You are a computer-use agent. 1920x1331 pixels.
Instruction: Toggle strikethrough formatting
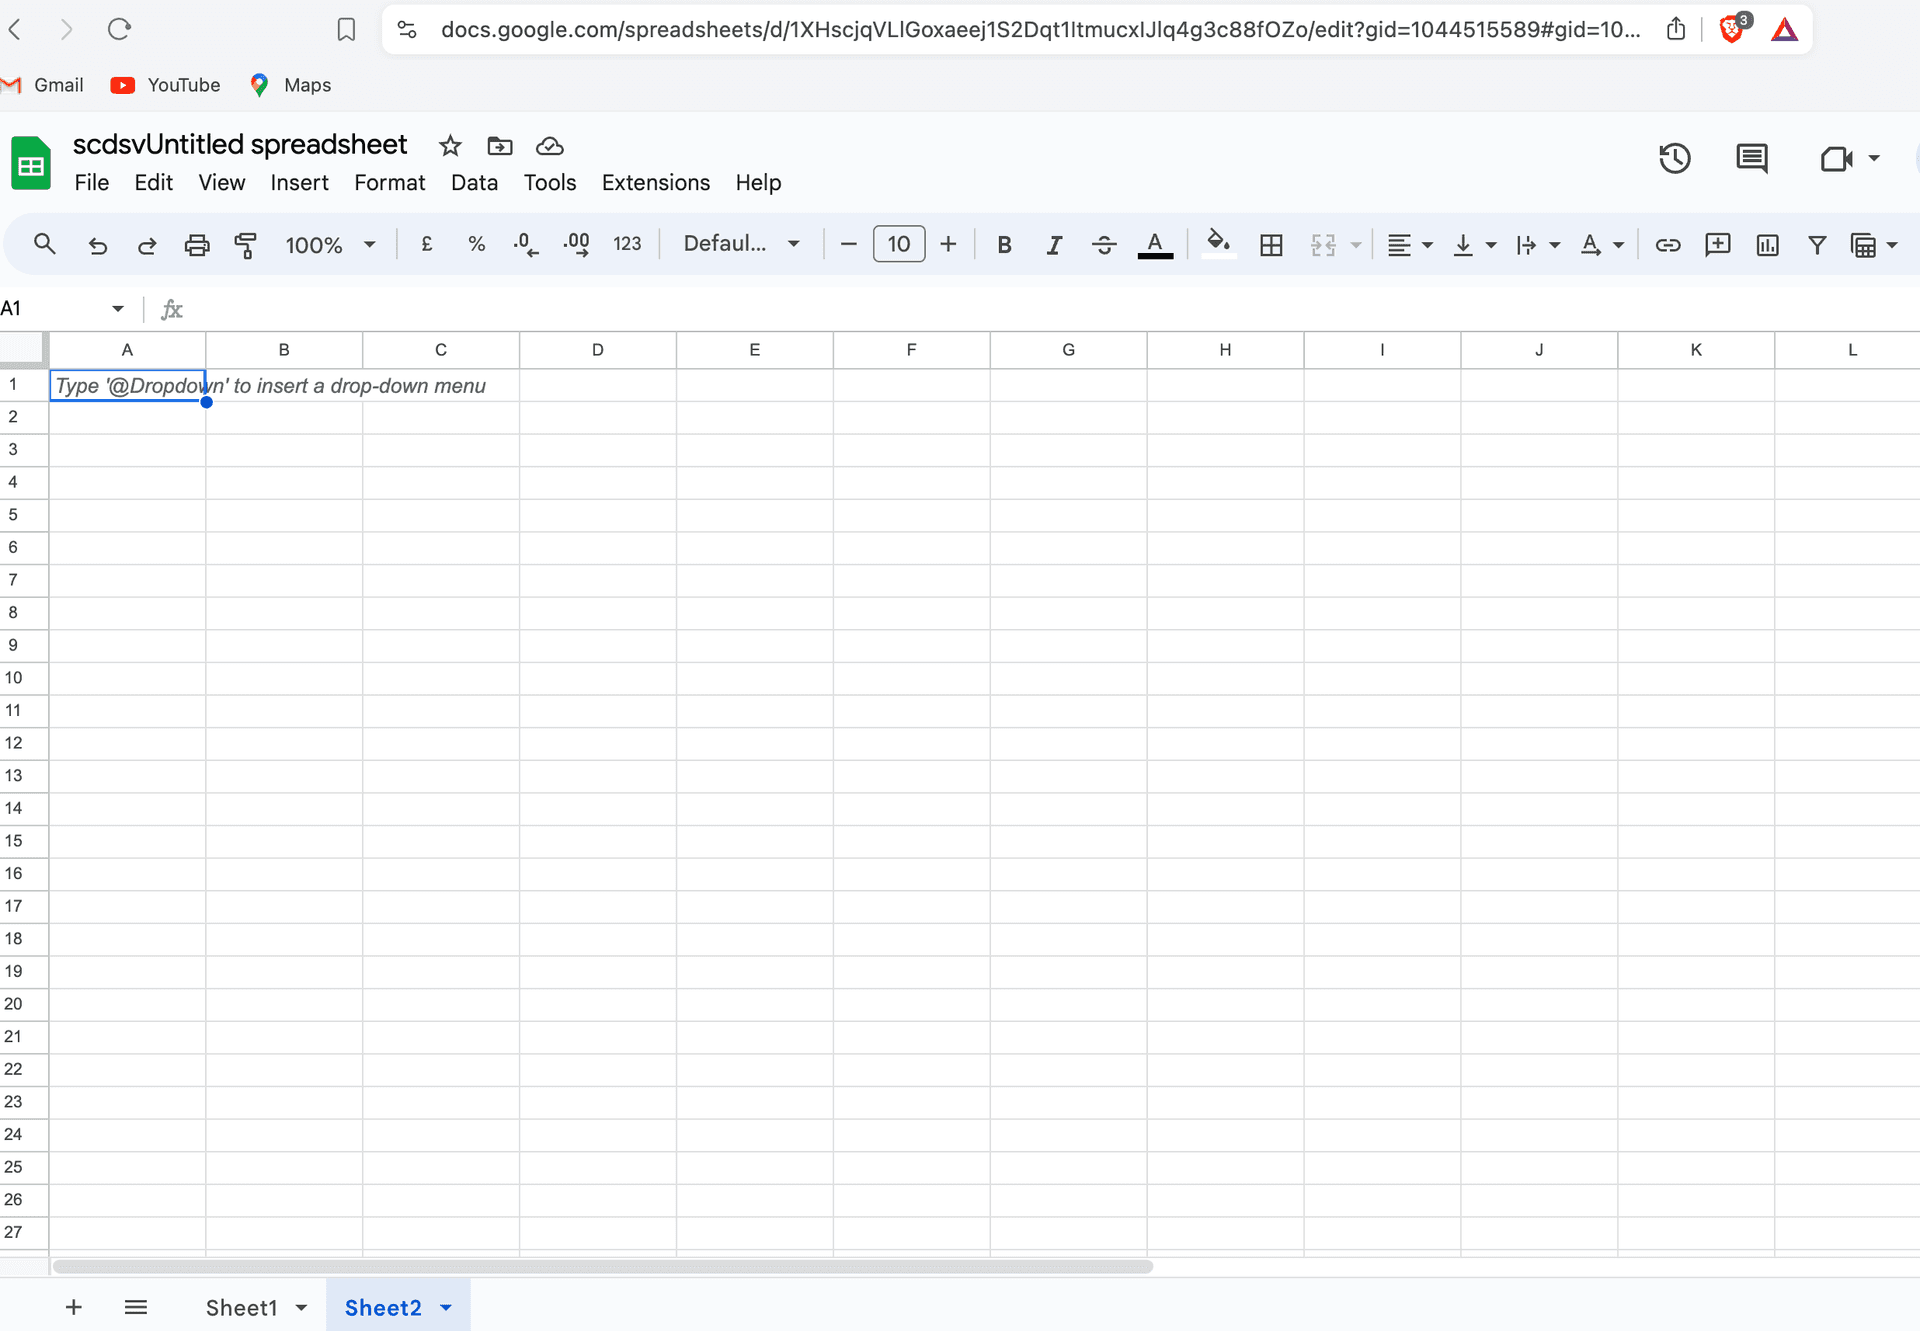(1104, 244)
